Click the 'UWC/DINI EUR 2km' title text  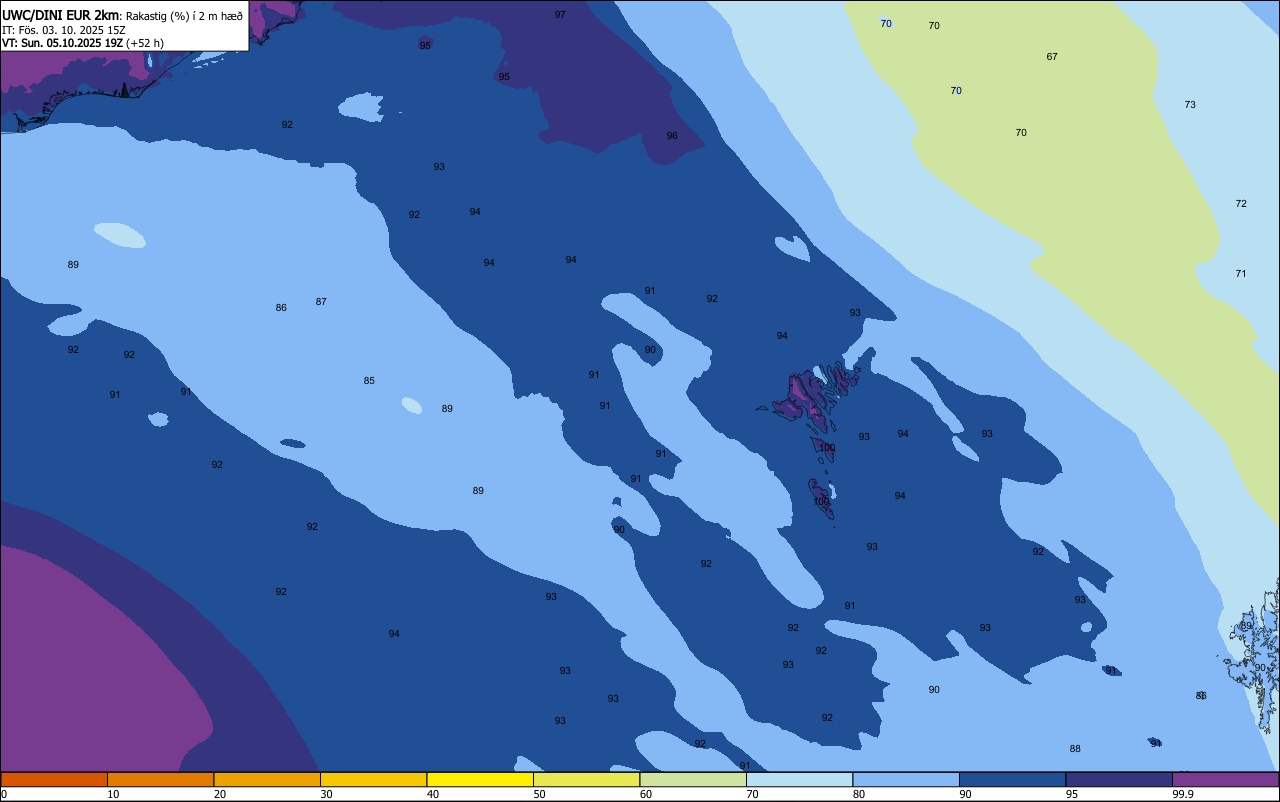point(60,15)
